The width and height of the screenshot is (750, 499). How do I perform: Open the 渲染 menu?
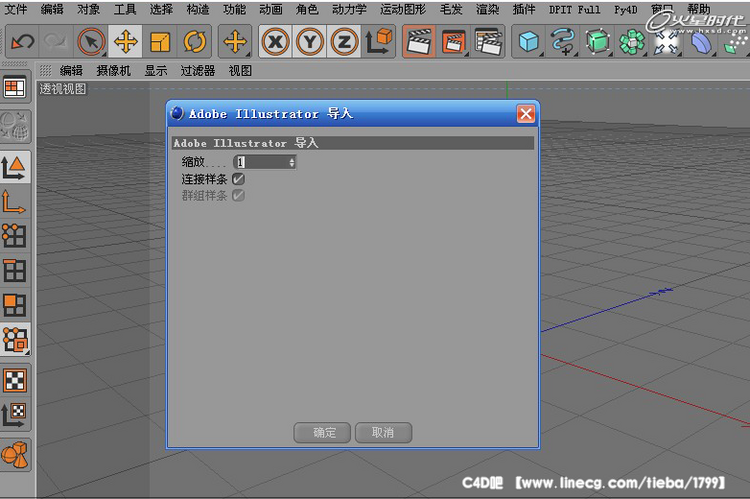point(487,9)
